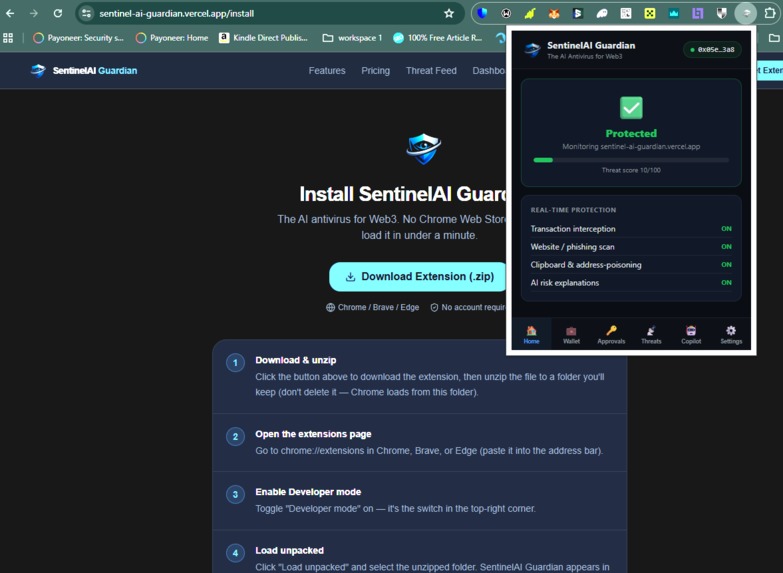783x573 pixels.
Task: Open the white ghost wallet extension
Action: coord(602,13)
